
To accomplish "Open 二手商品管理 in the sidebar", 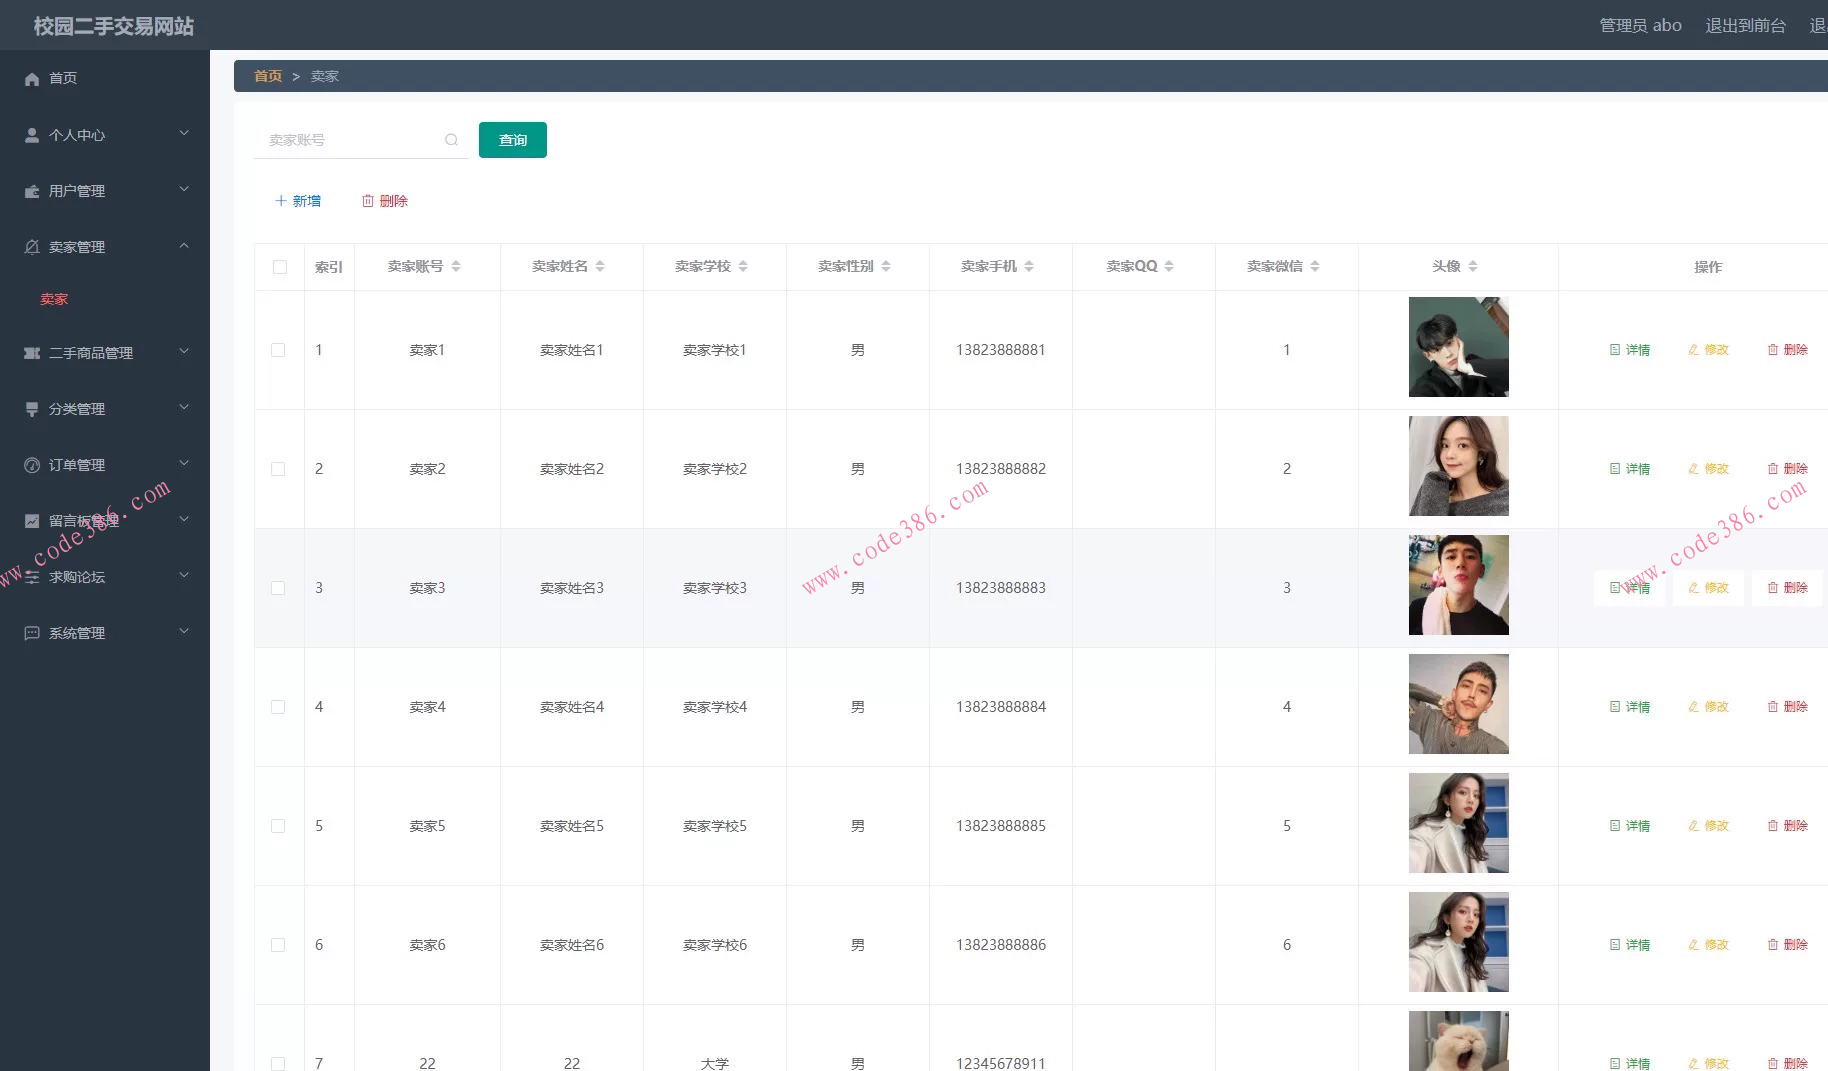I will (90, 353).
